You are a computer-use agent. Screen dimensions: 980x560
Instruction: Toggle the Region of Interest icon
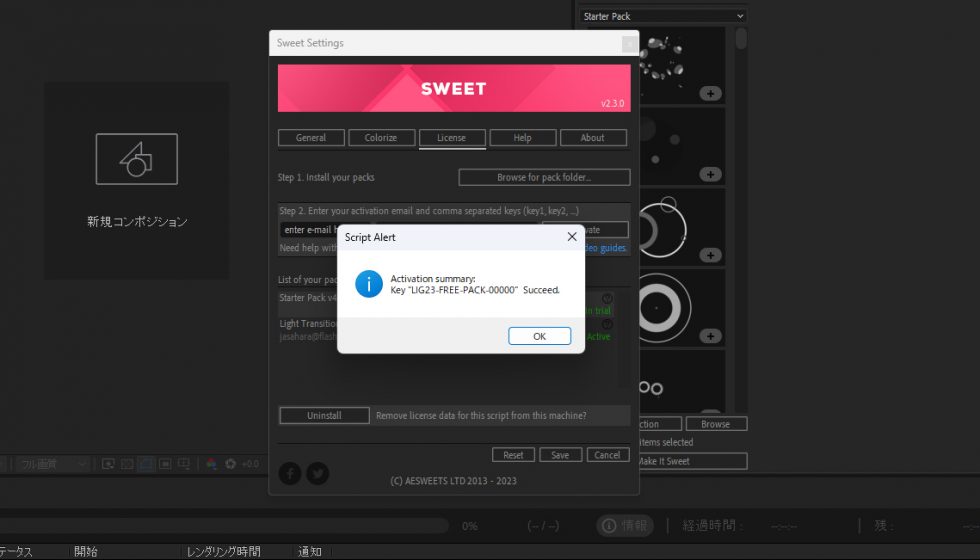coord(165,464)
